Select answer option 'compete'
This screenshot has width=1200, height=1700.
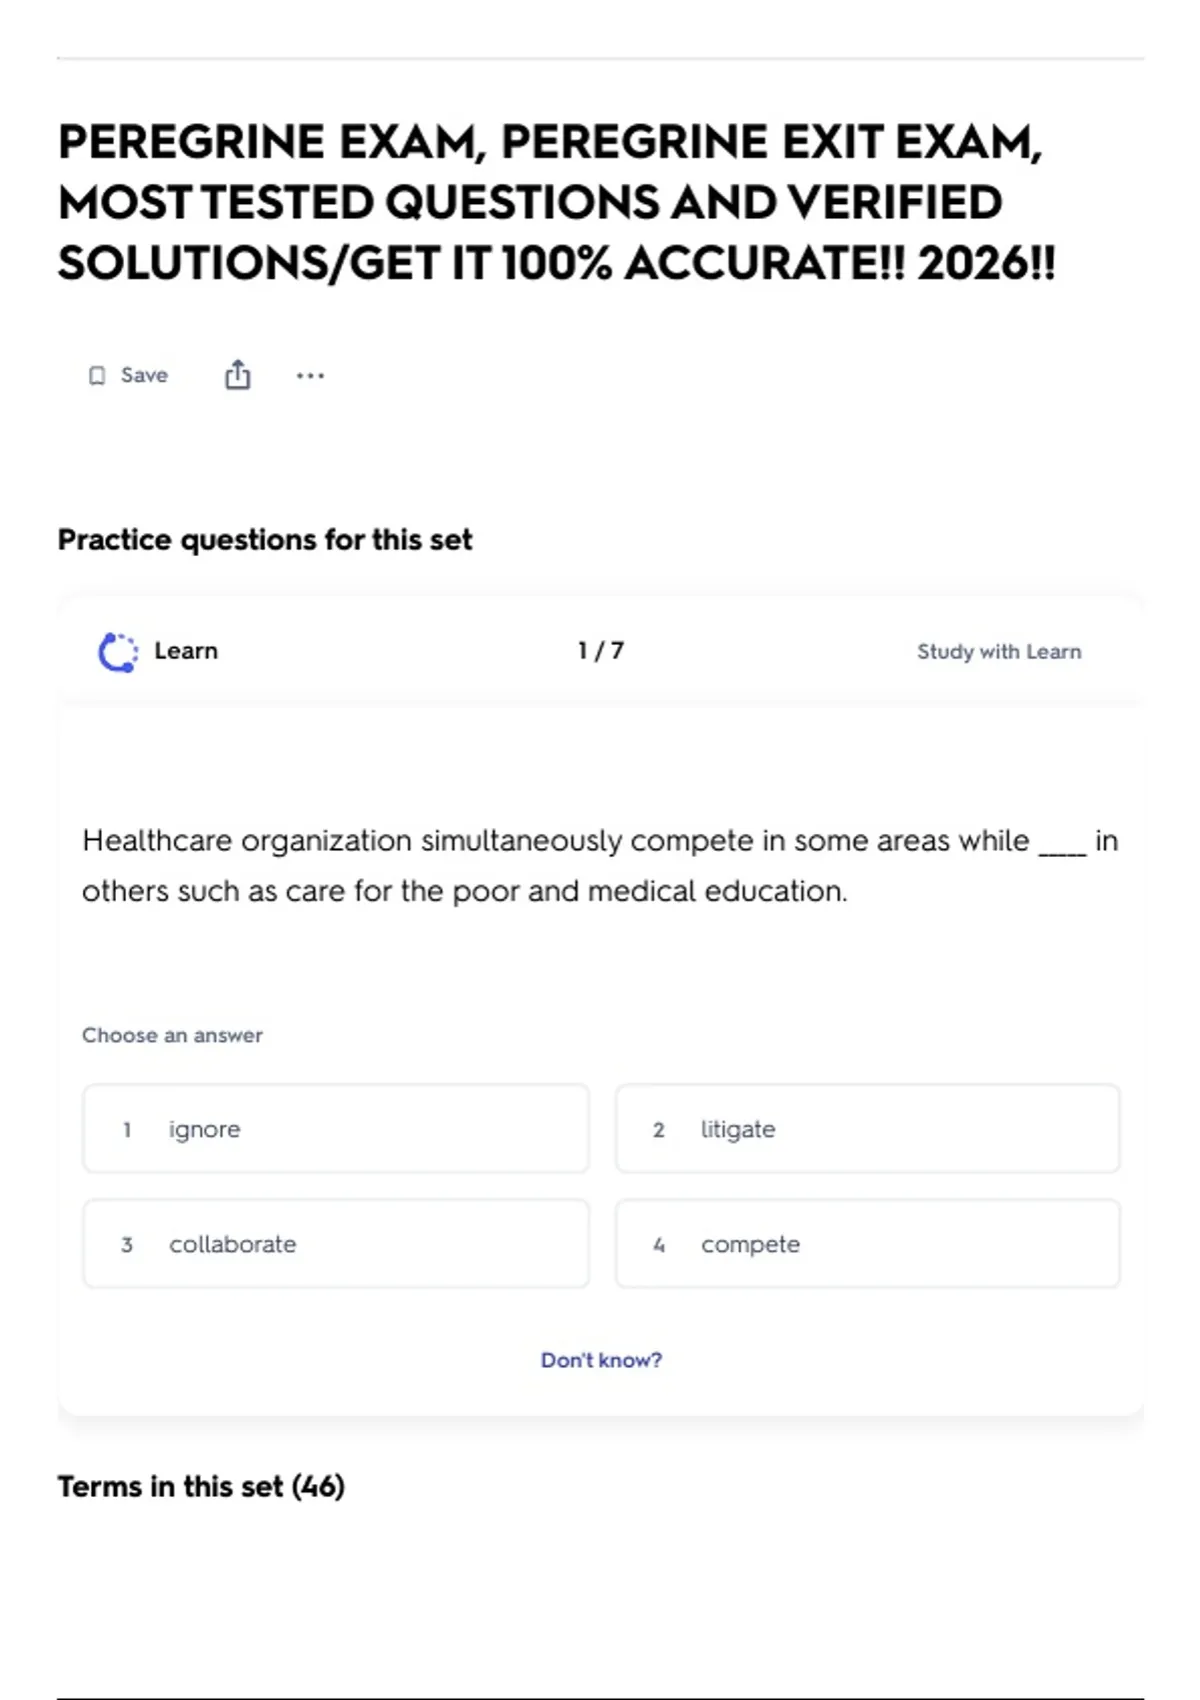pos(868,1244)
